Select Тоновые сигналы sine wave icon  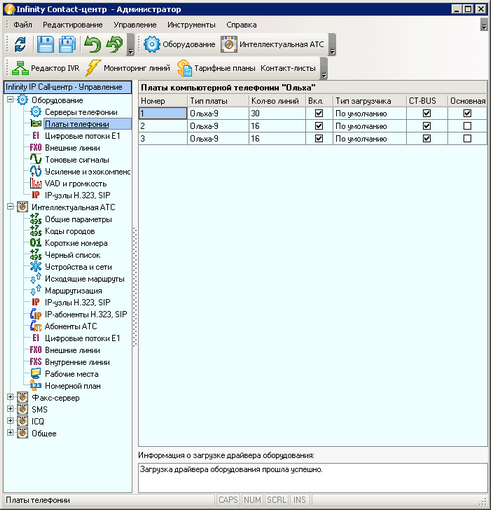(36, 160)
